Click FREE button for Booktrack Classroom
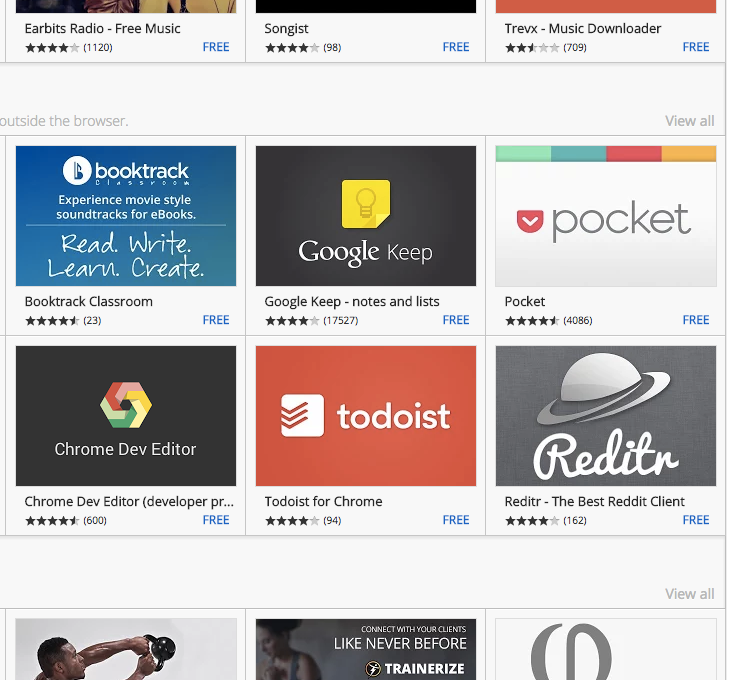 coord(216,320)
